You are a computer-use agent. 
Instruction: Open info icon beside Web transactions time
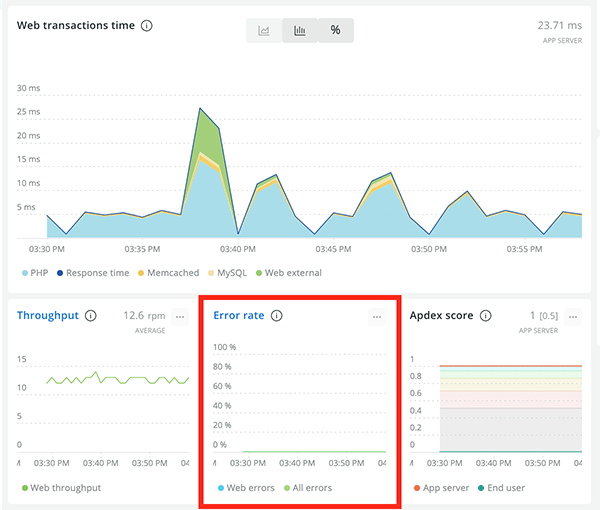[x=147, y=26]
